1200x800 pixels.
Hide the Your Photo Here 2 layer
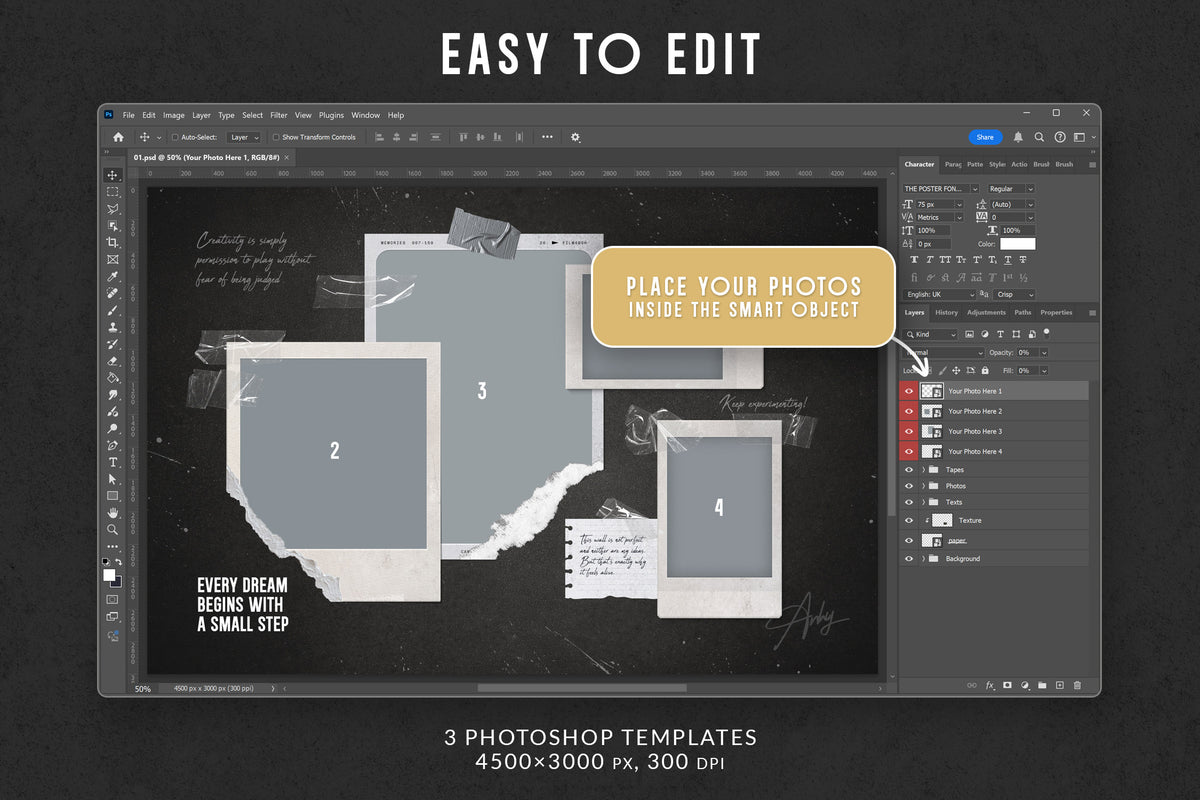click(x=909, y=411)
